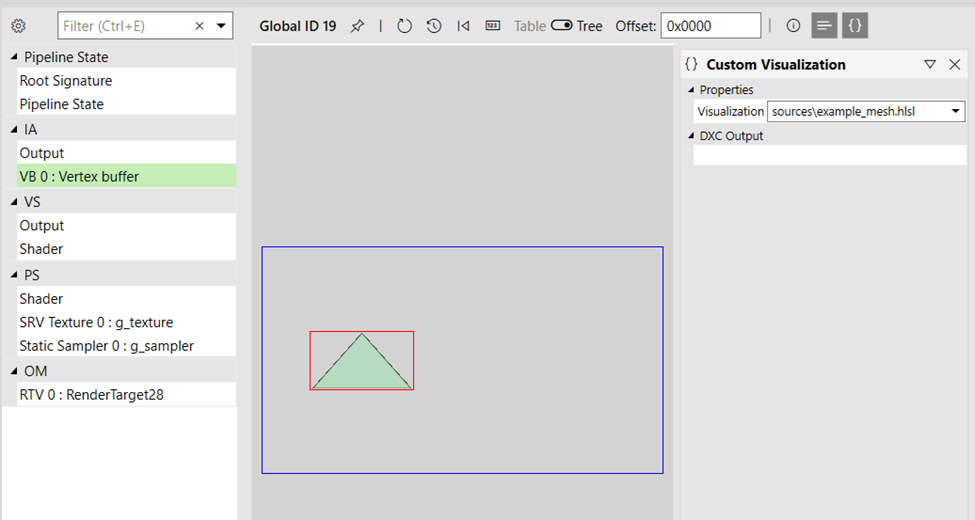Screen dimensions: 975x520
Task: Select Output under IA
Action: (127, 153)
